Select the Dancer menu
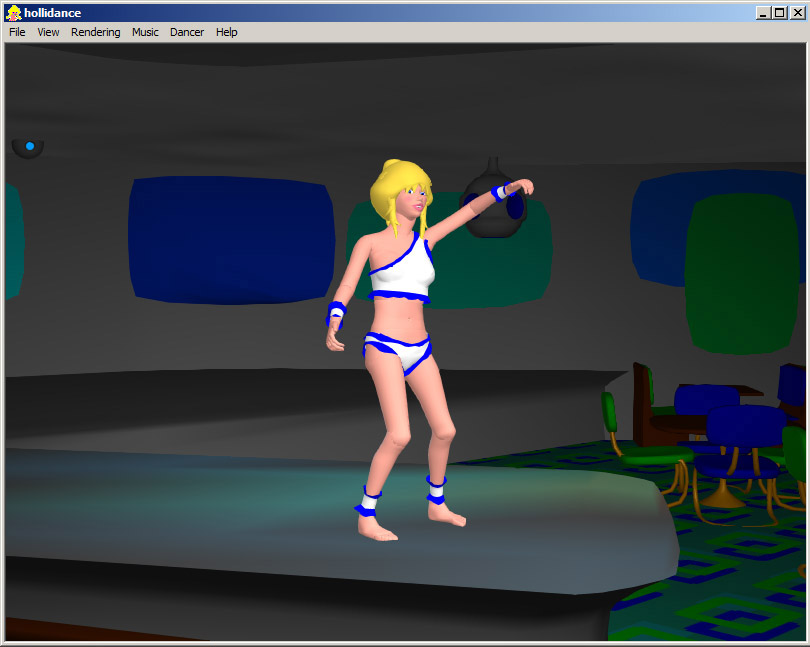 coord(186,32)
